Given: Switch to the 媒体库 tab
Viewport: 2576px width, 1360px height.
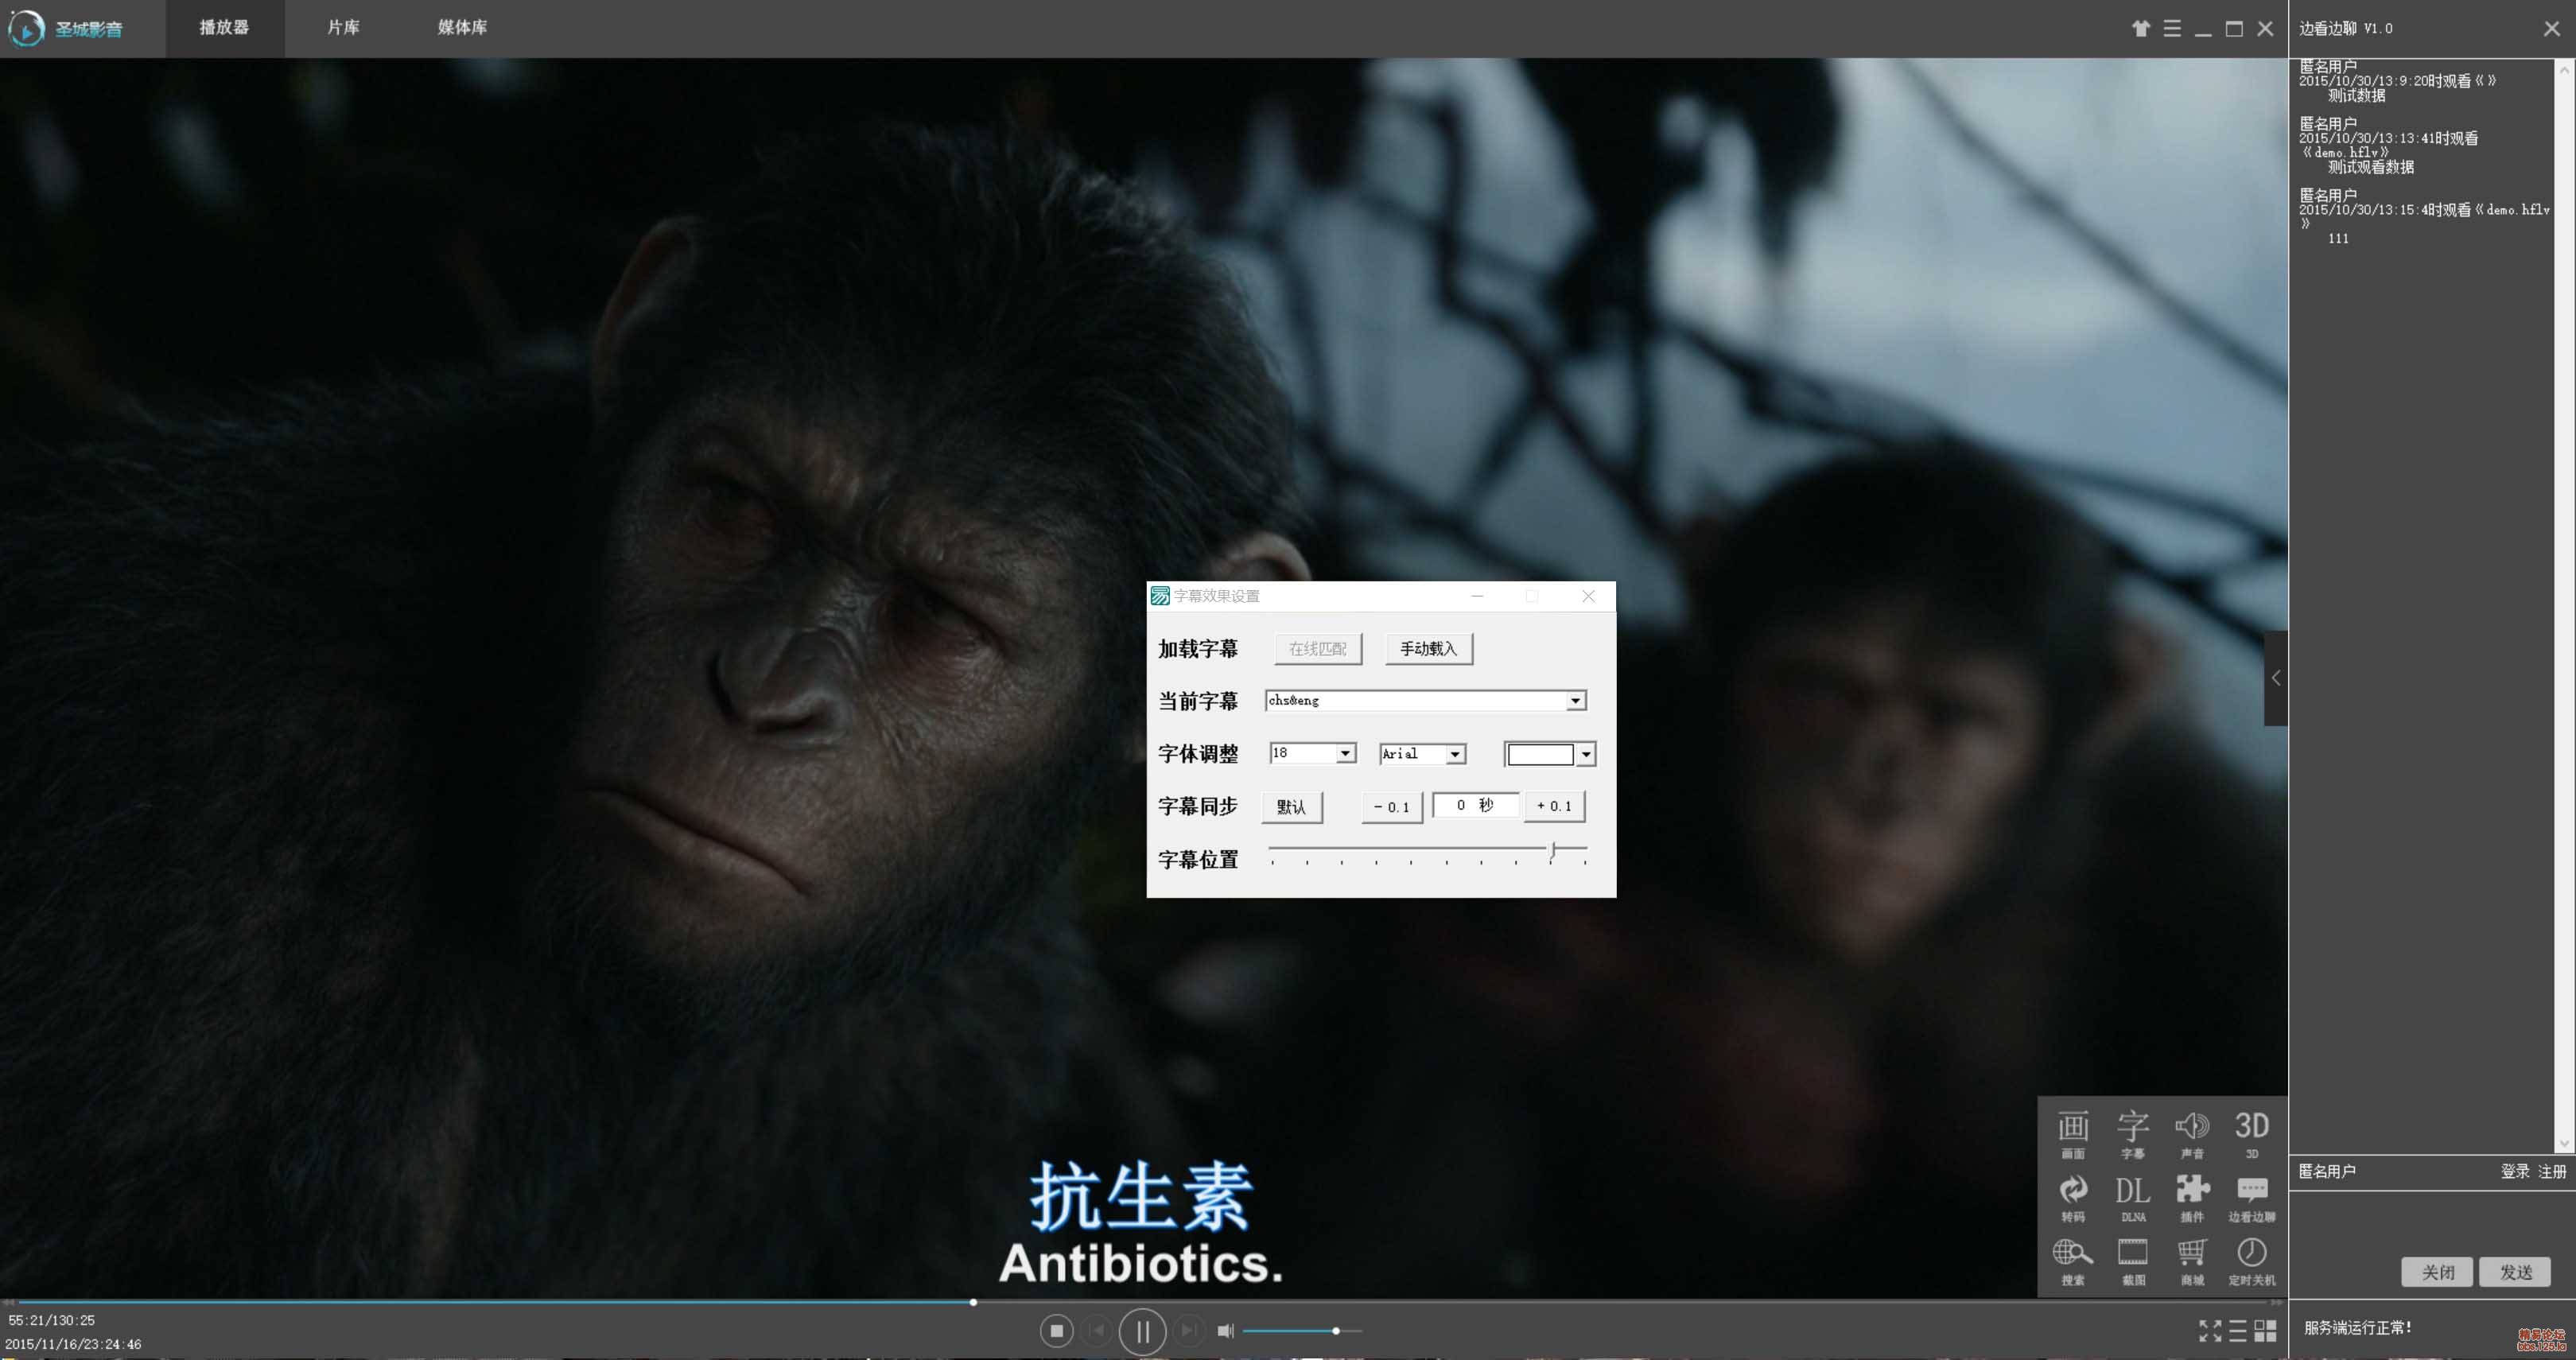Looking at the screenshot, I should click(x=462, y=28).
